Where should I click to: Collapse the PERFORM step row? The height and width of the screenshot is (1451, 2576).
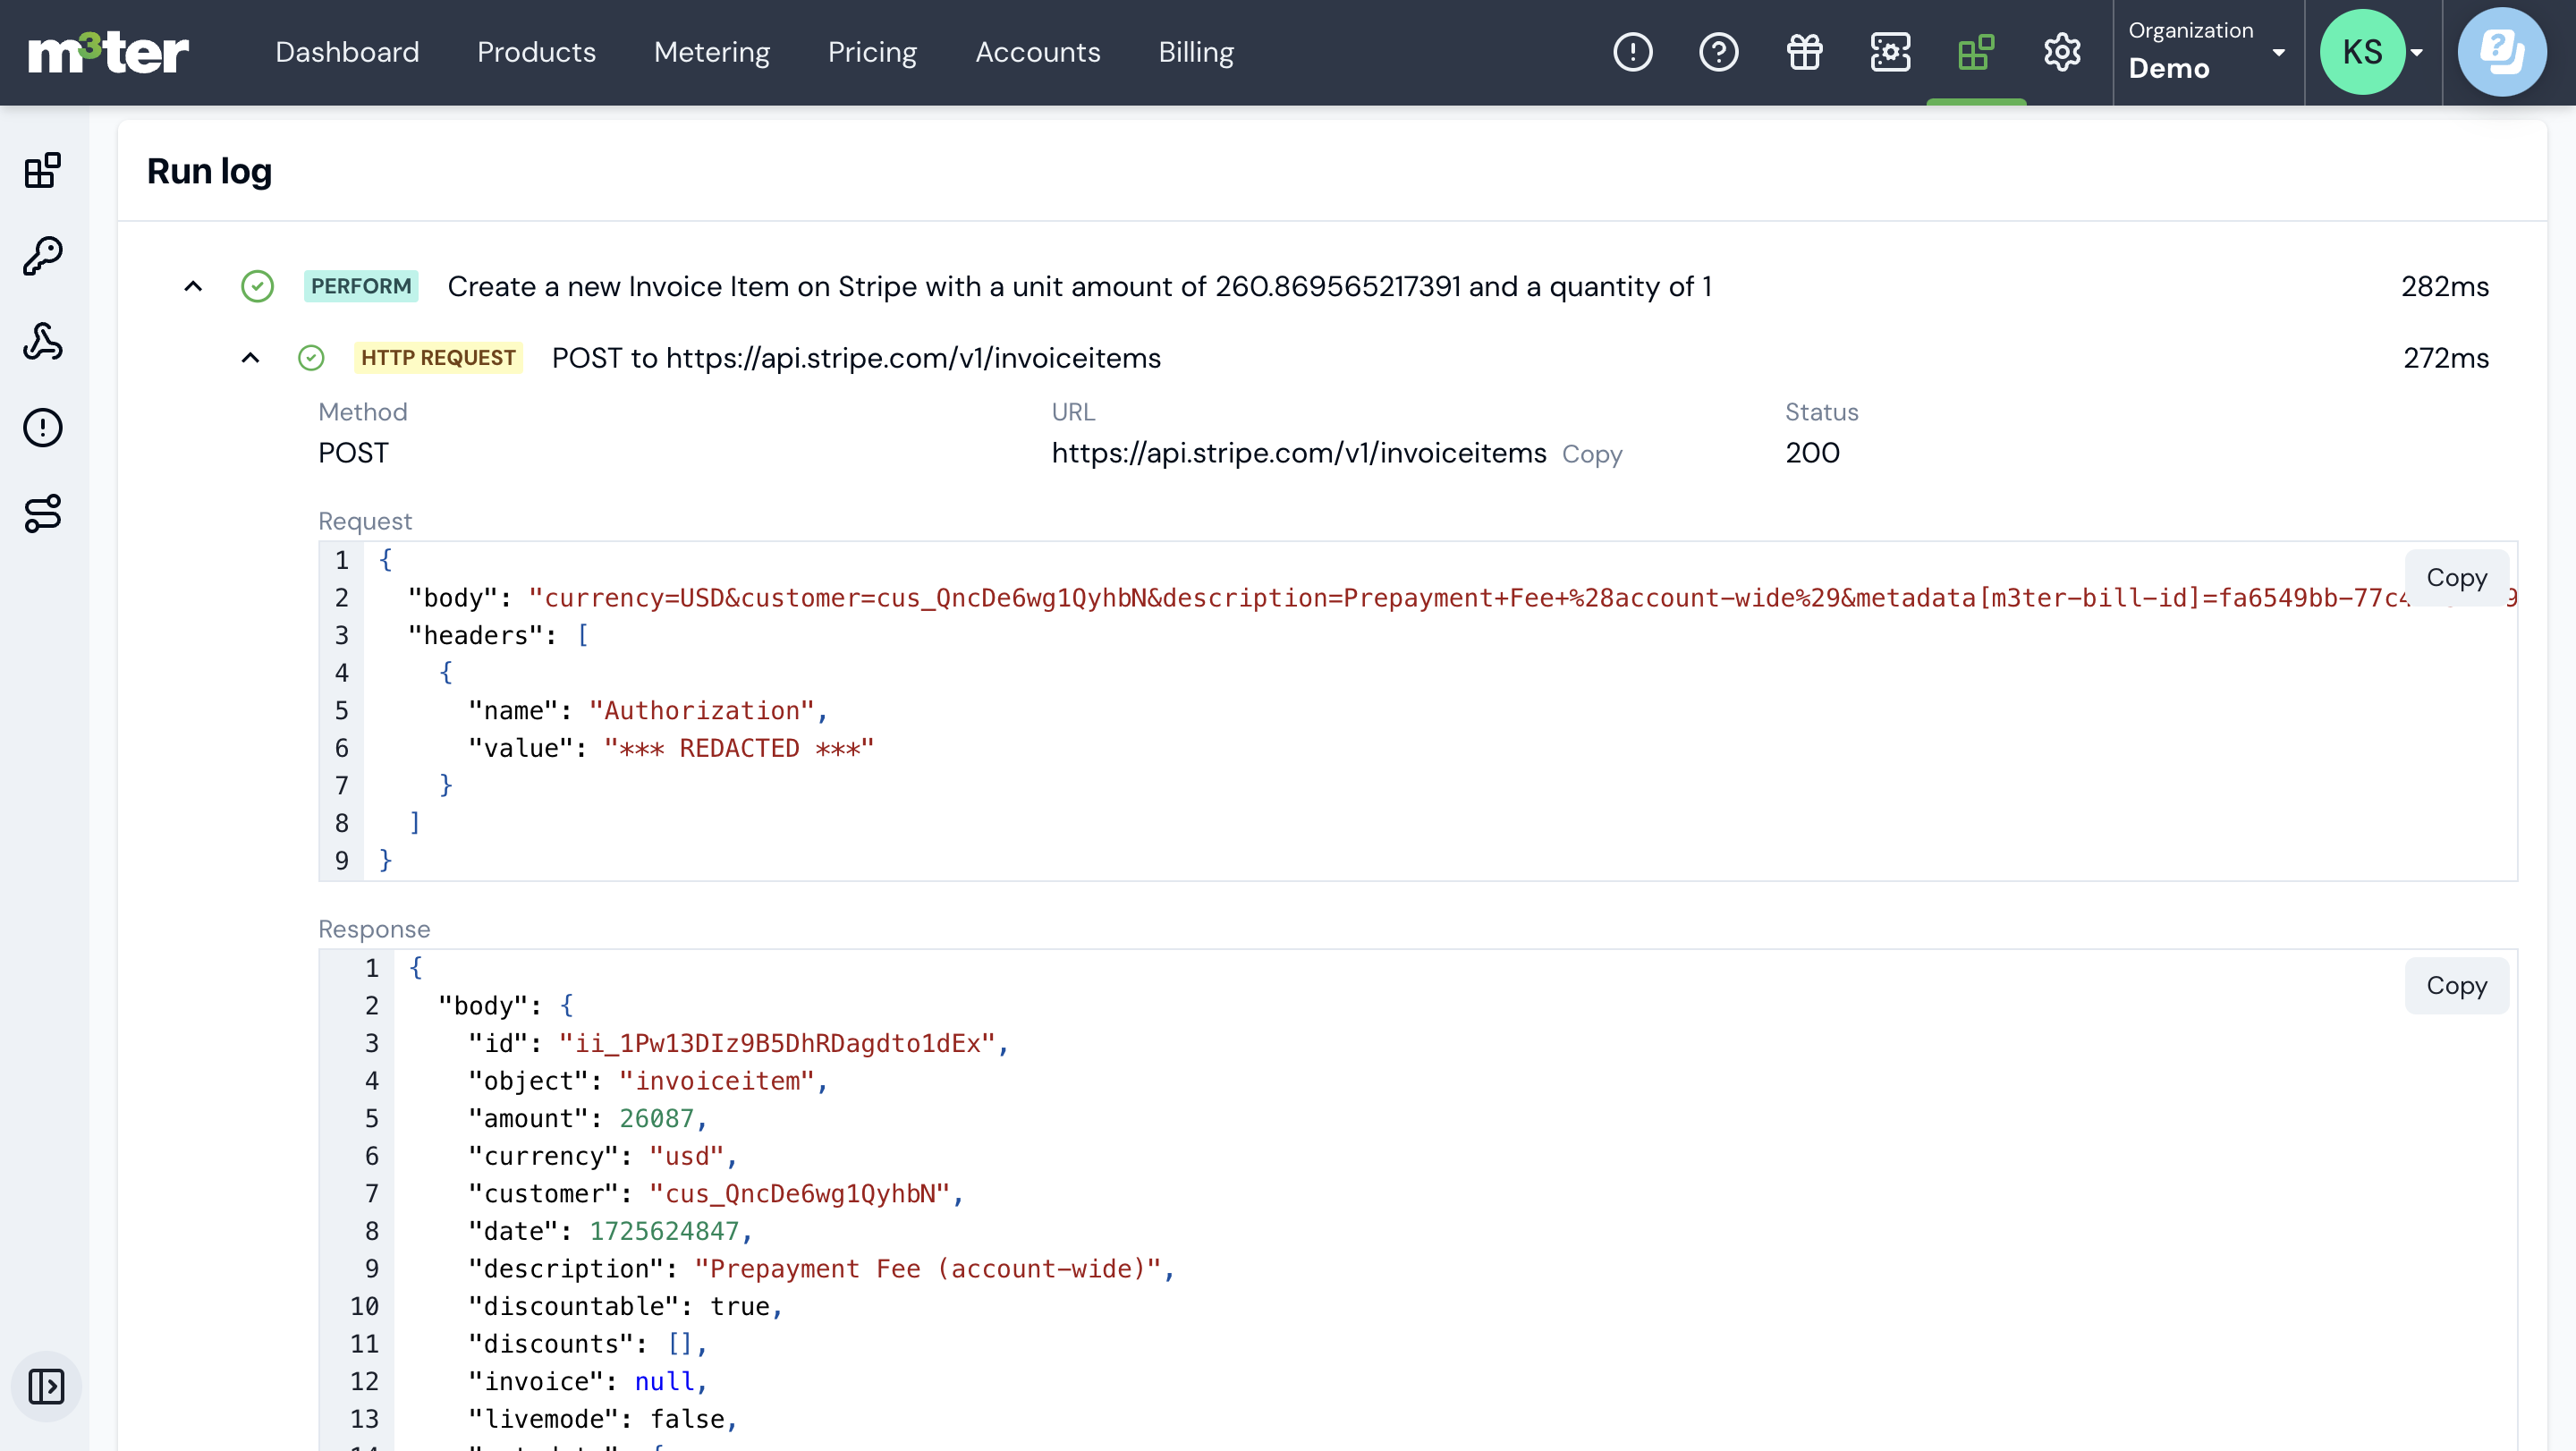coord(193,287)
